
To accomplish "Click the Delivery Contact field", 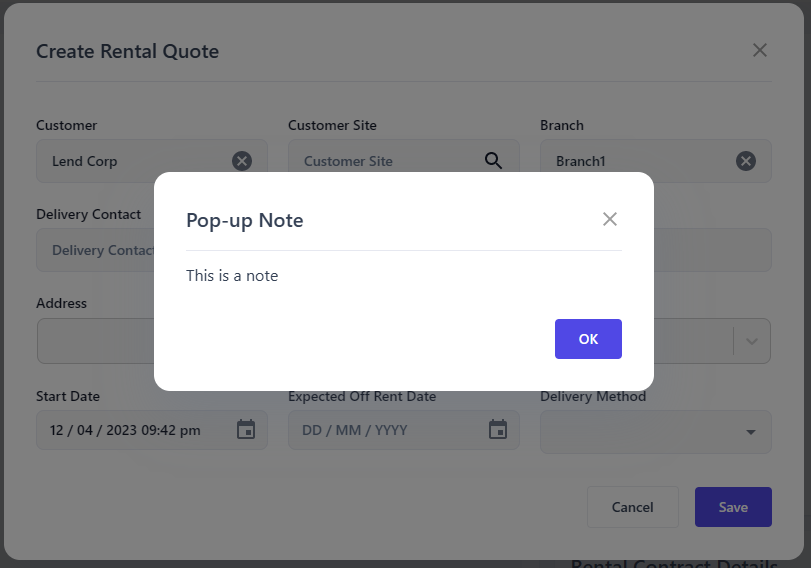I will tap(96, 250).
